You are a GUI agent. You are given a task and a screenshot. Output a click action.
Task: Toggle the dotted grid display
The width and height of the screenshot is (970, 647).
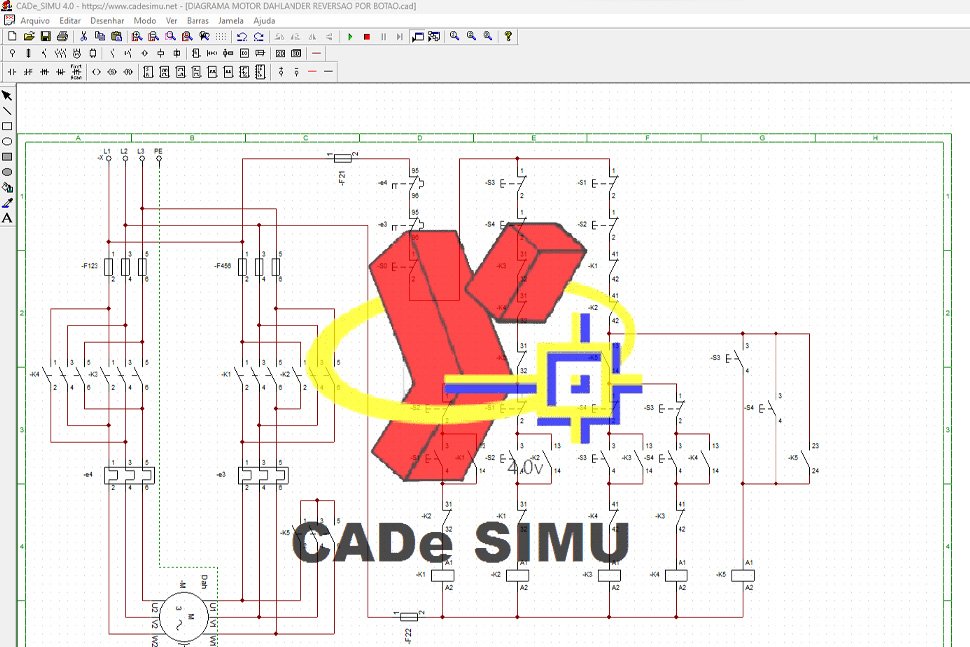point(220,36)
